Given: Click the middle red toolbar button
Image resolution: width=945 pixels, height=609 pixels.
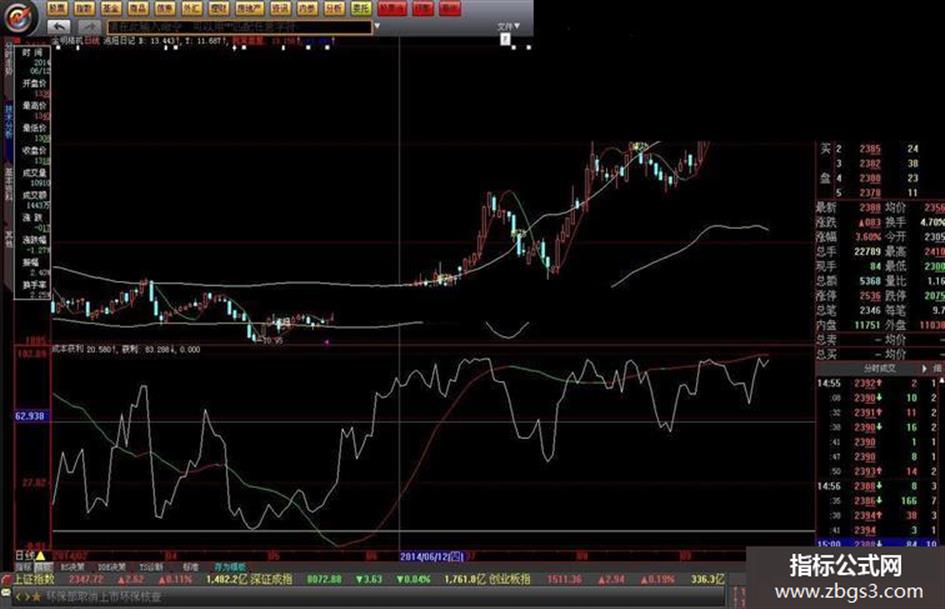Looking at the screenshot, I should click(x=423, y=8).
